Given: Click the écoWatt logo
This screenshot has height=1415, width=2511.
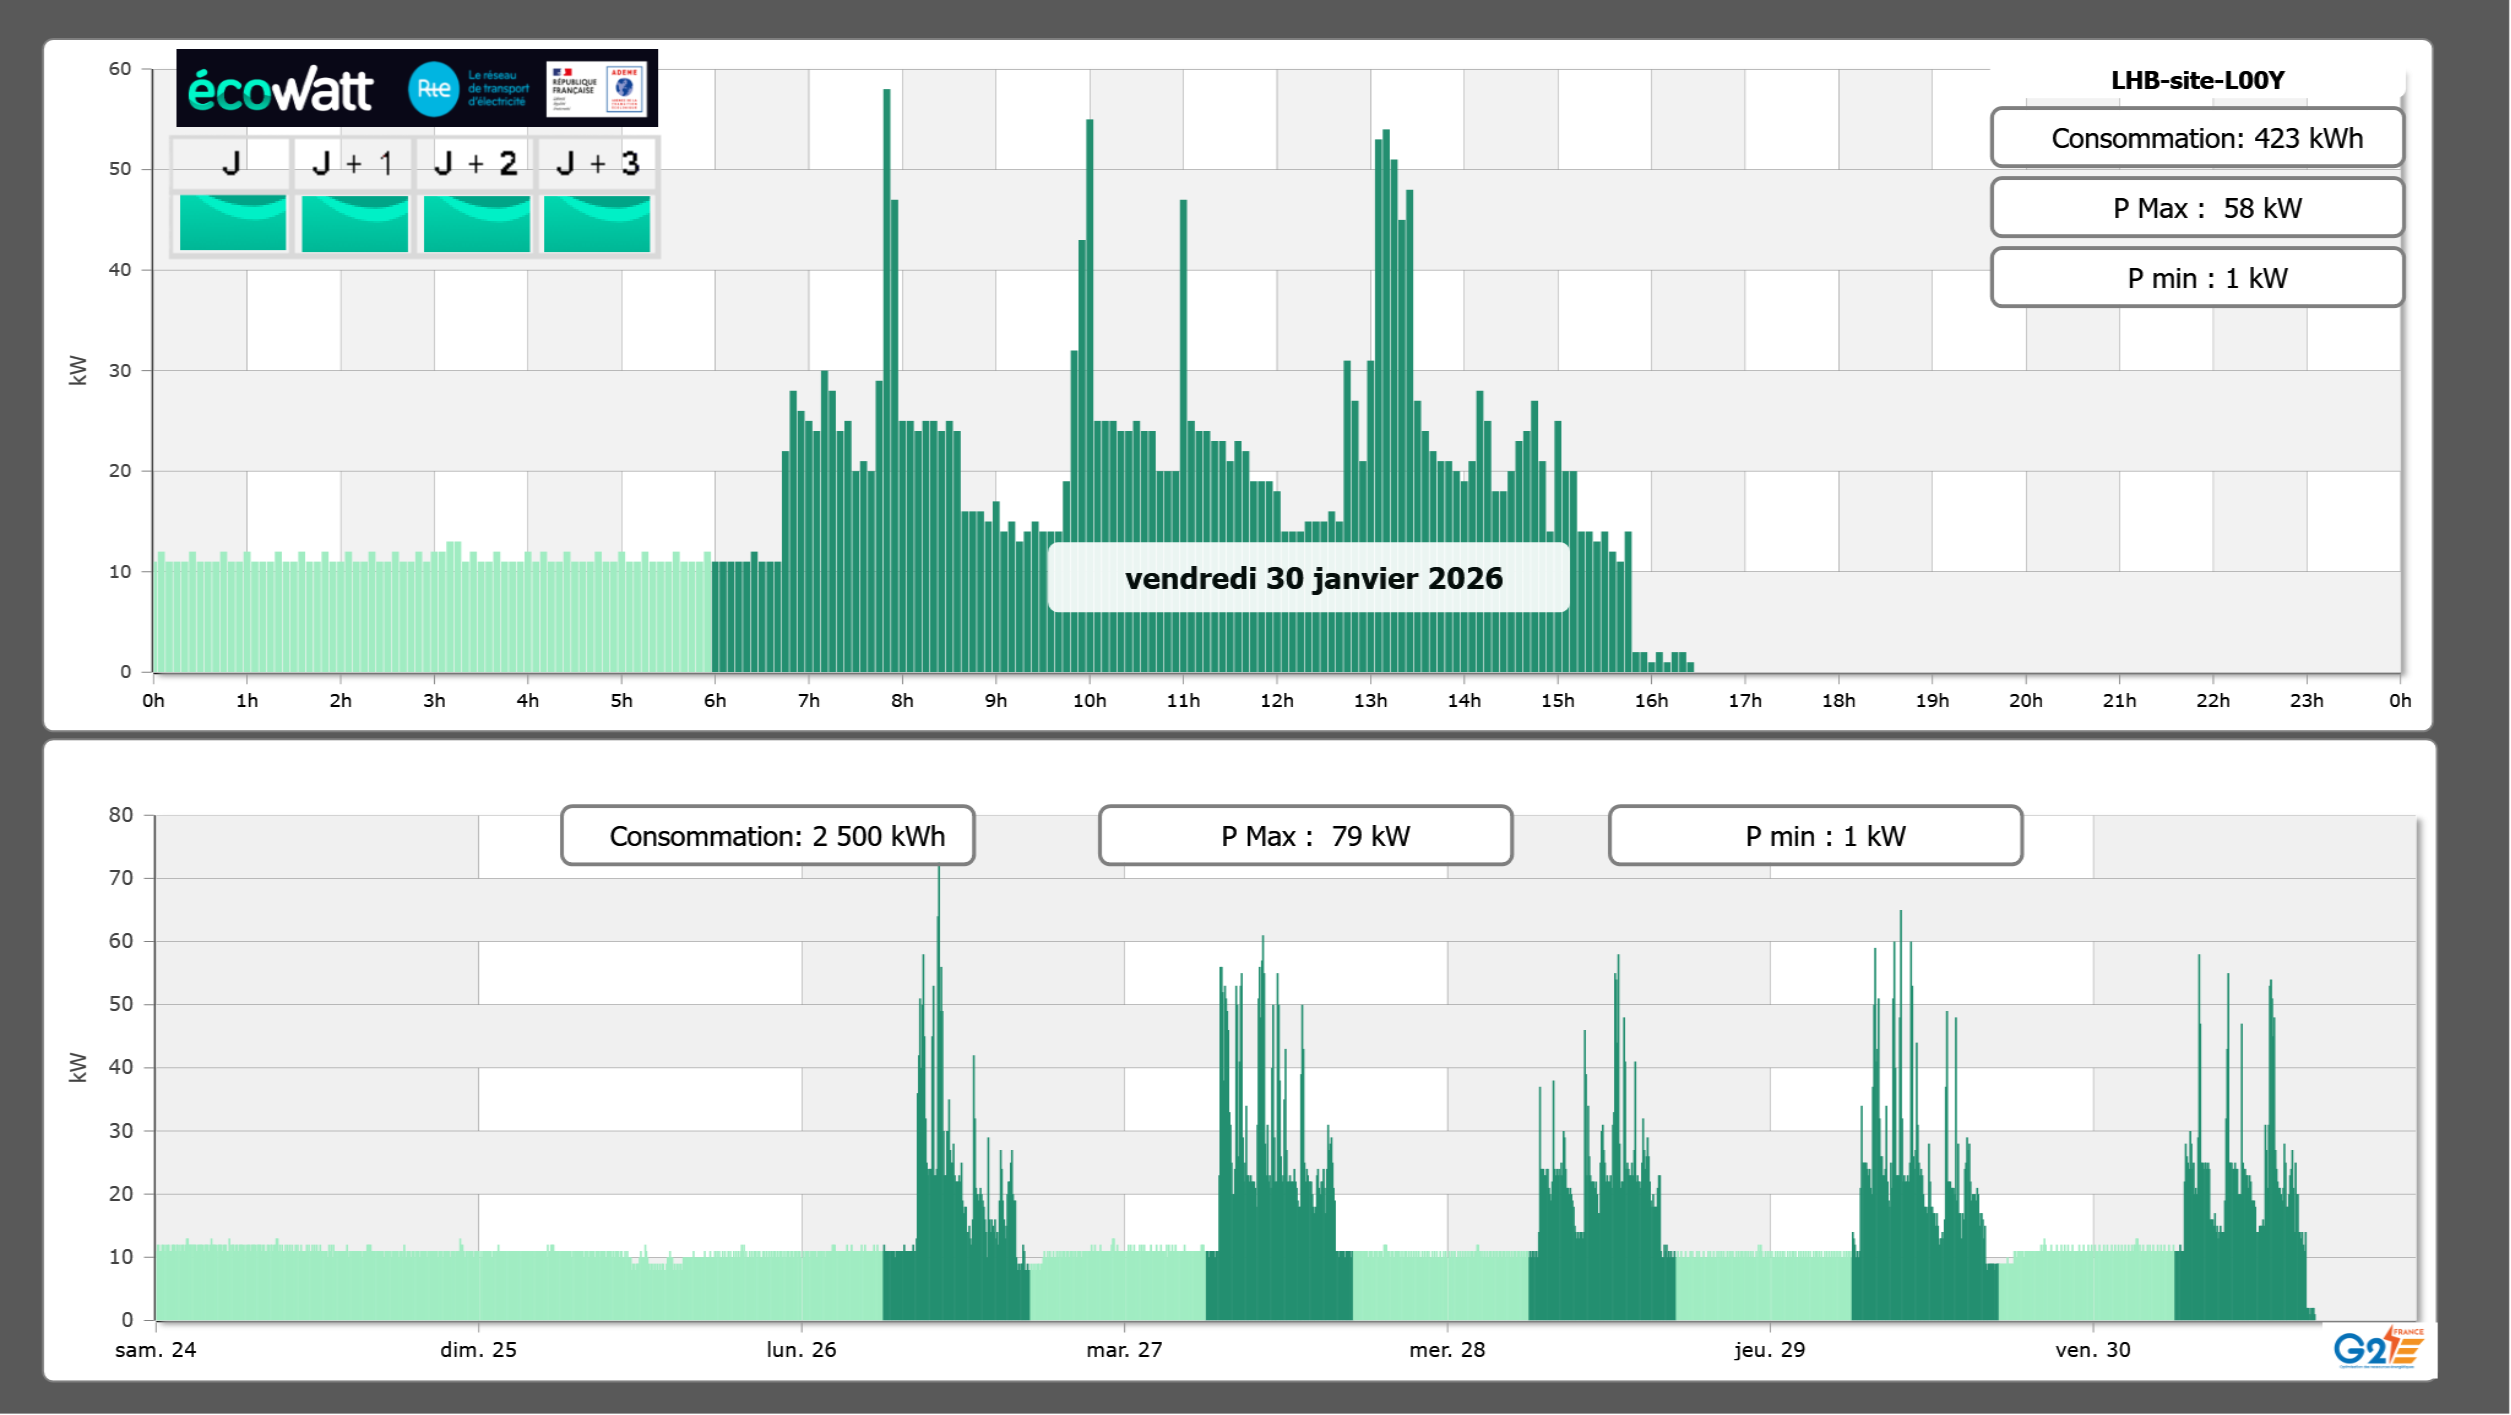Looking at the screenshot, I should 280,90.
